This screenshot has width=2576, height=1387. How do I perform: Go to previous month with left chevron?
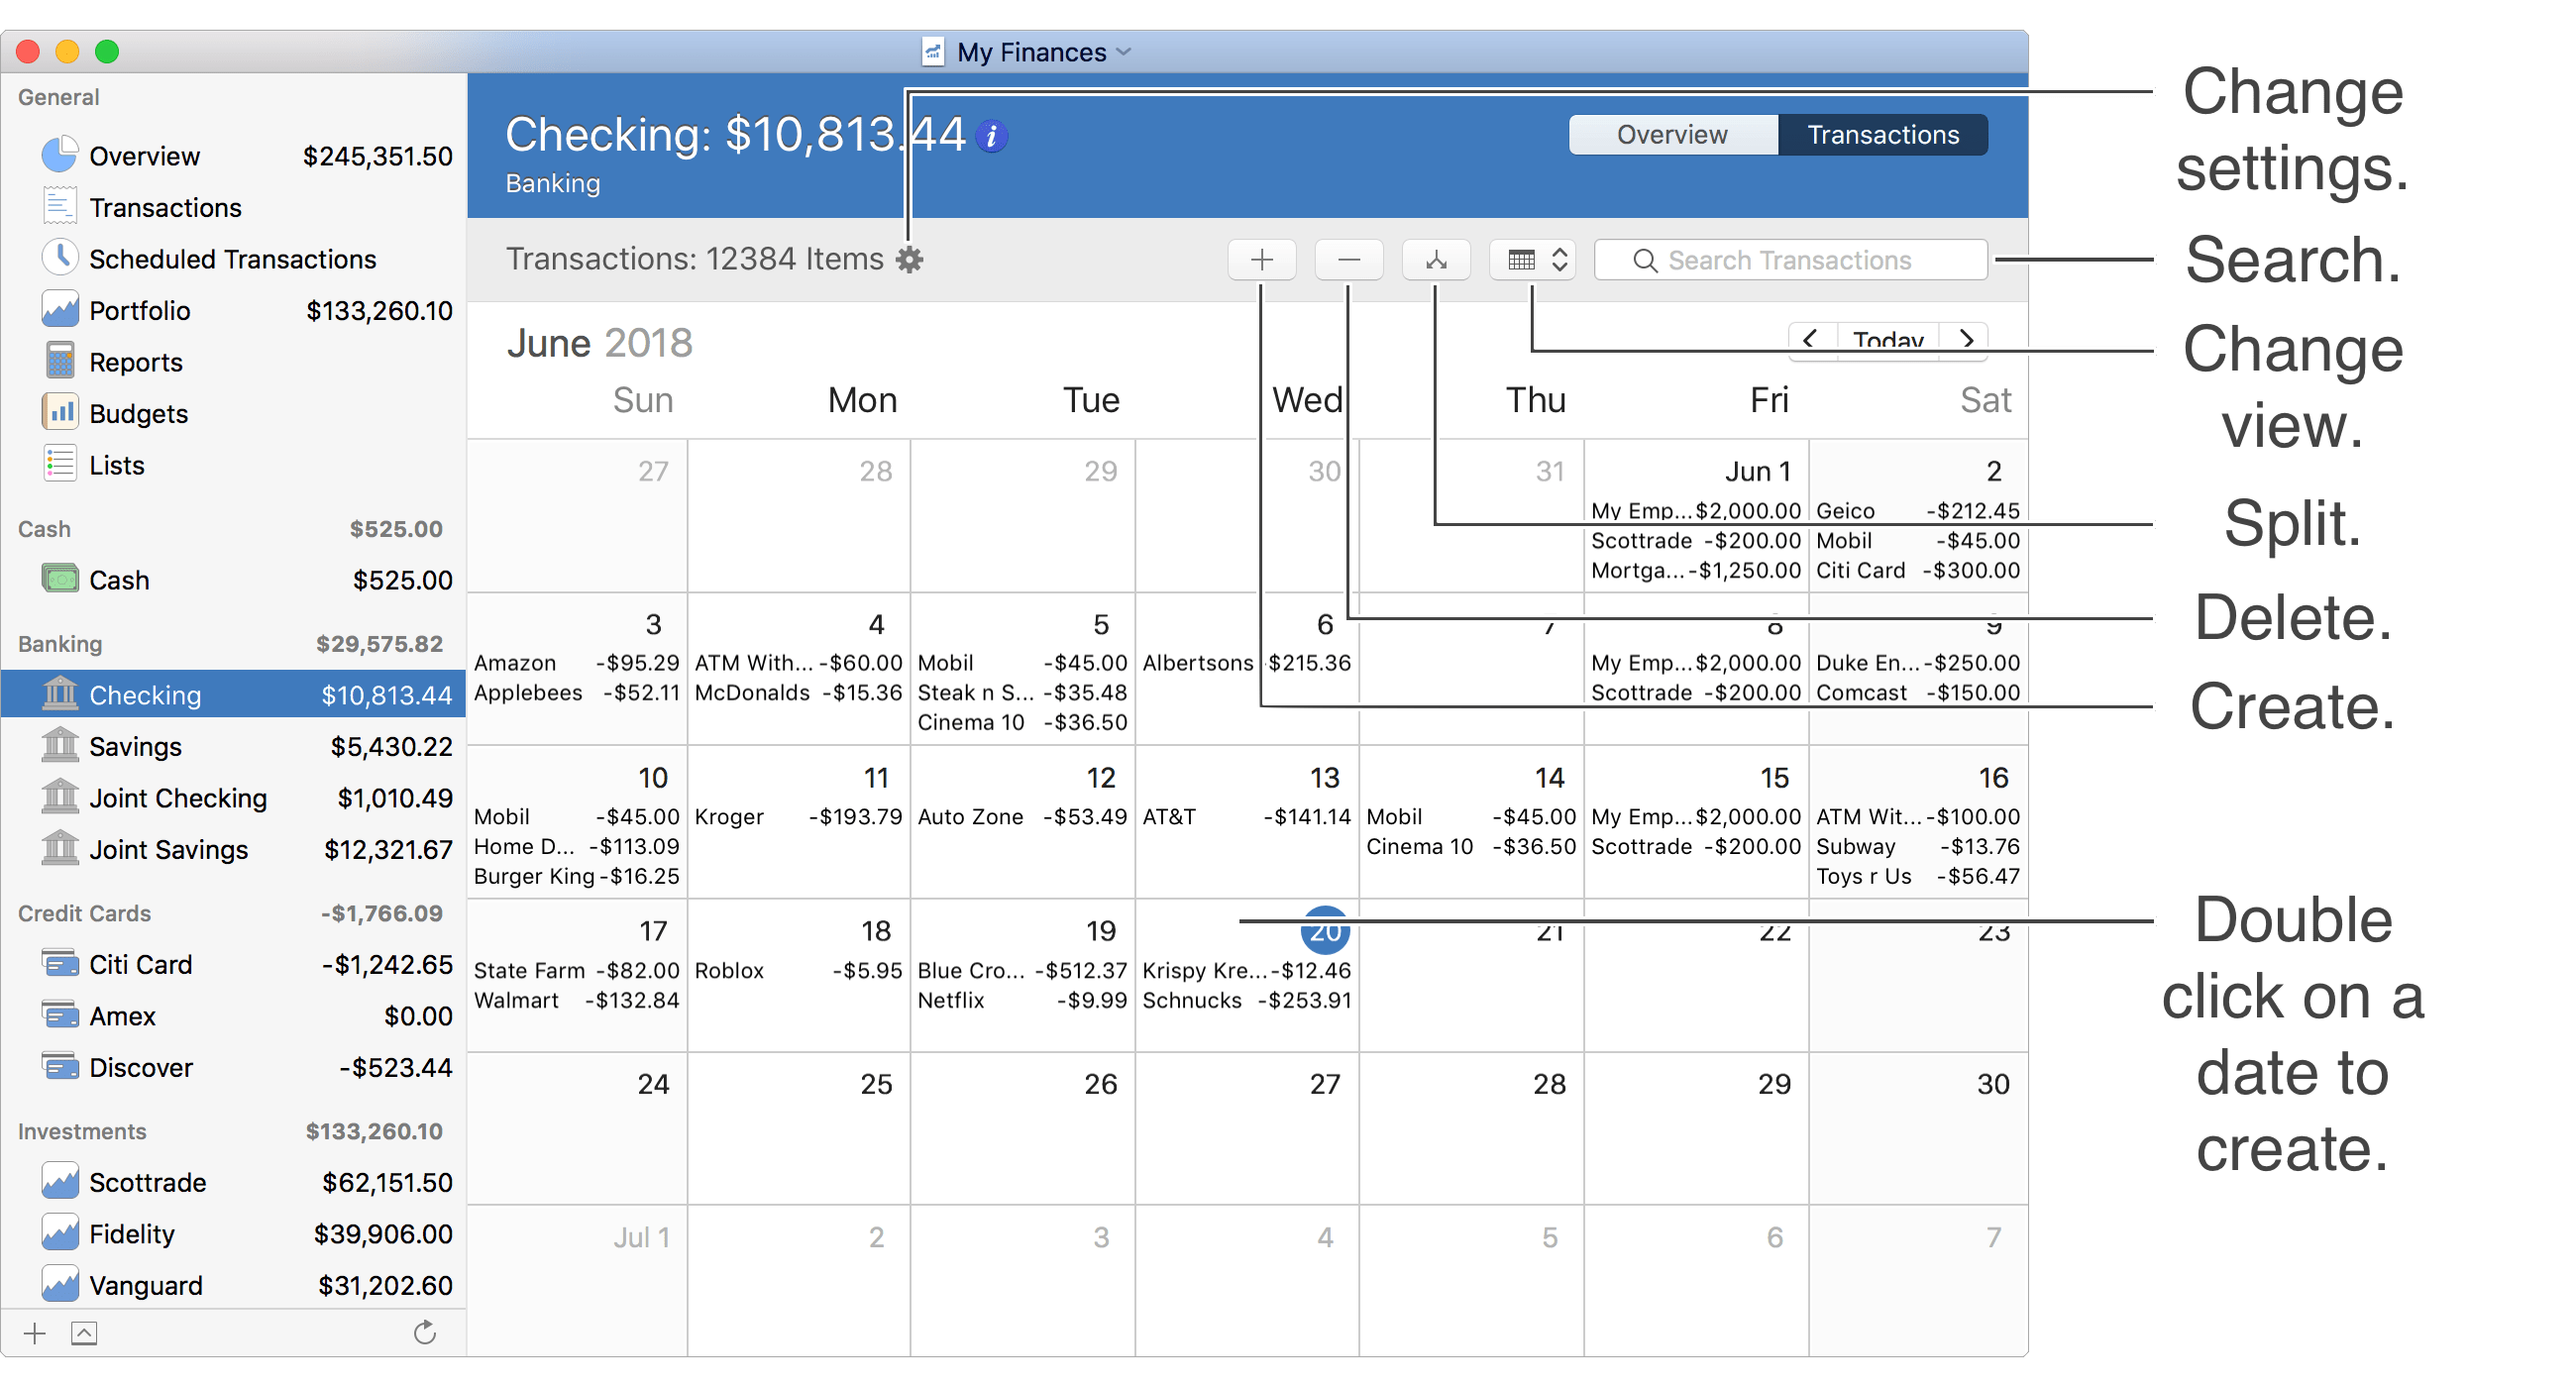[x=1811, y=339]
